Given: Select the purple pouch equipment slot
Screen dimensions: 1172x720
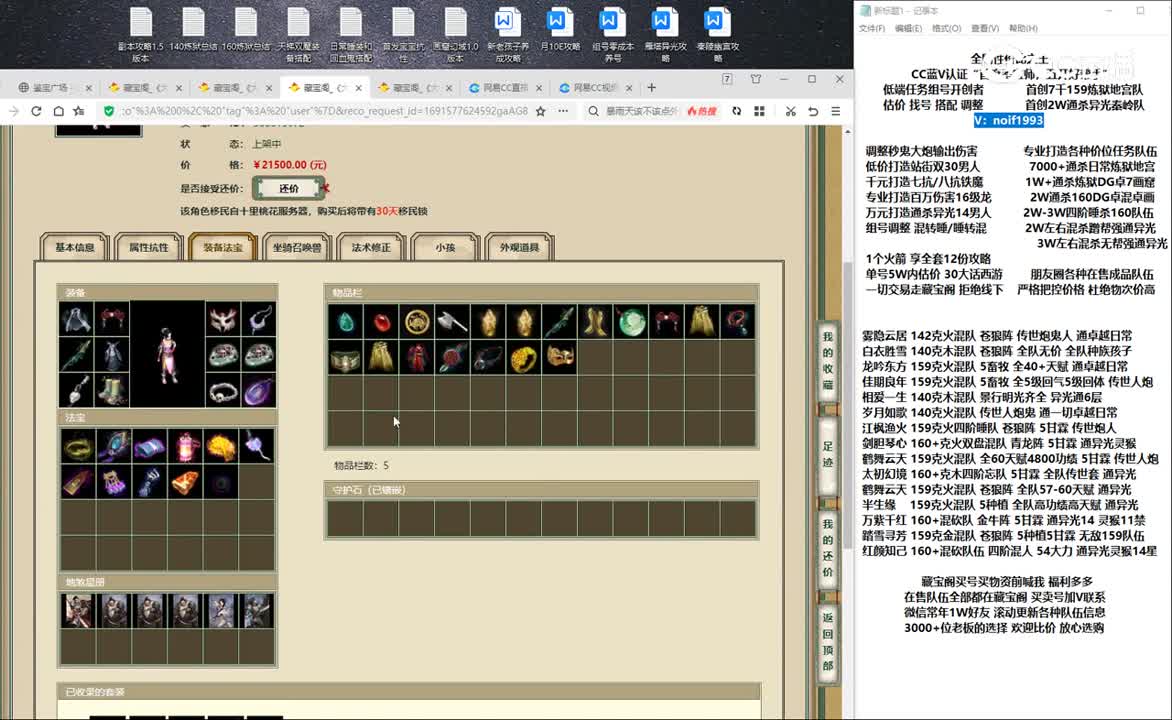Looking at the screenshot, I should pos(259,390).
